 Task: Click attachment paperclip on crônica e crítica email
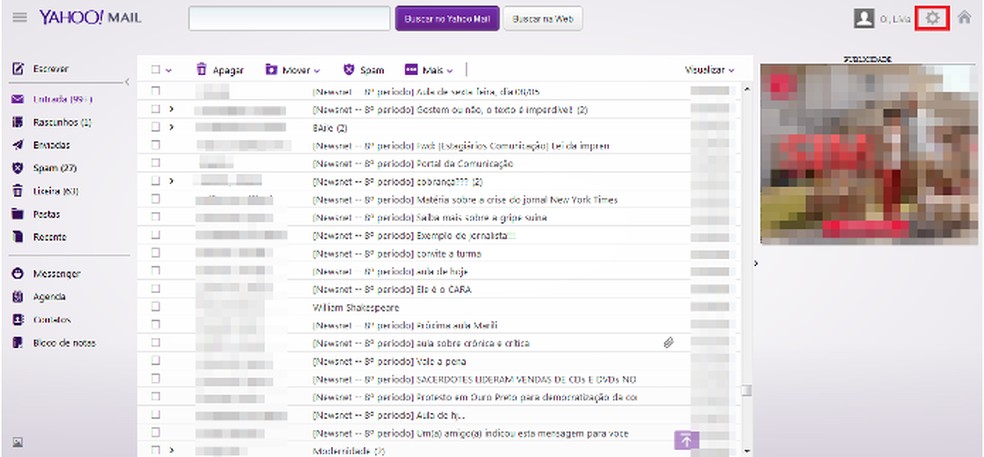click(668, 343)
